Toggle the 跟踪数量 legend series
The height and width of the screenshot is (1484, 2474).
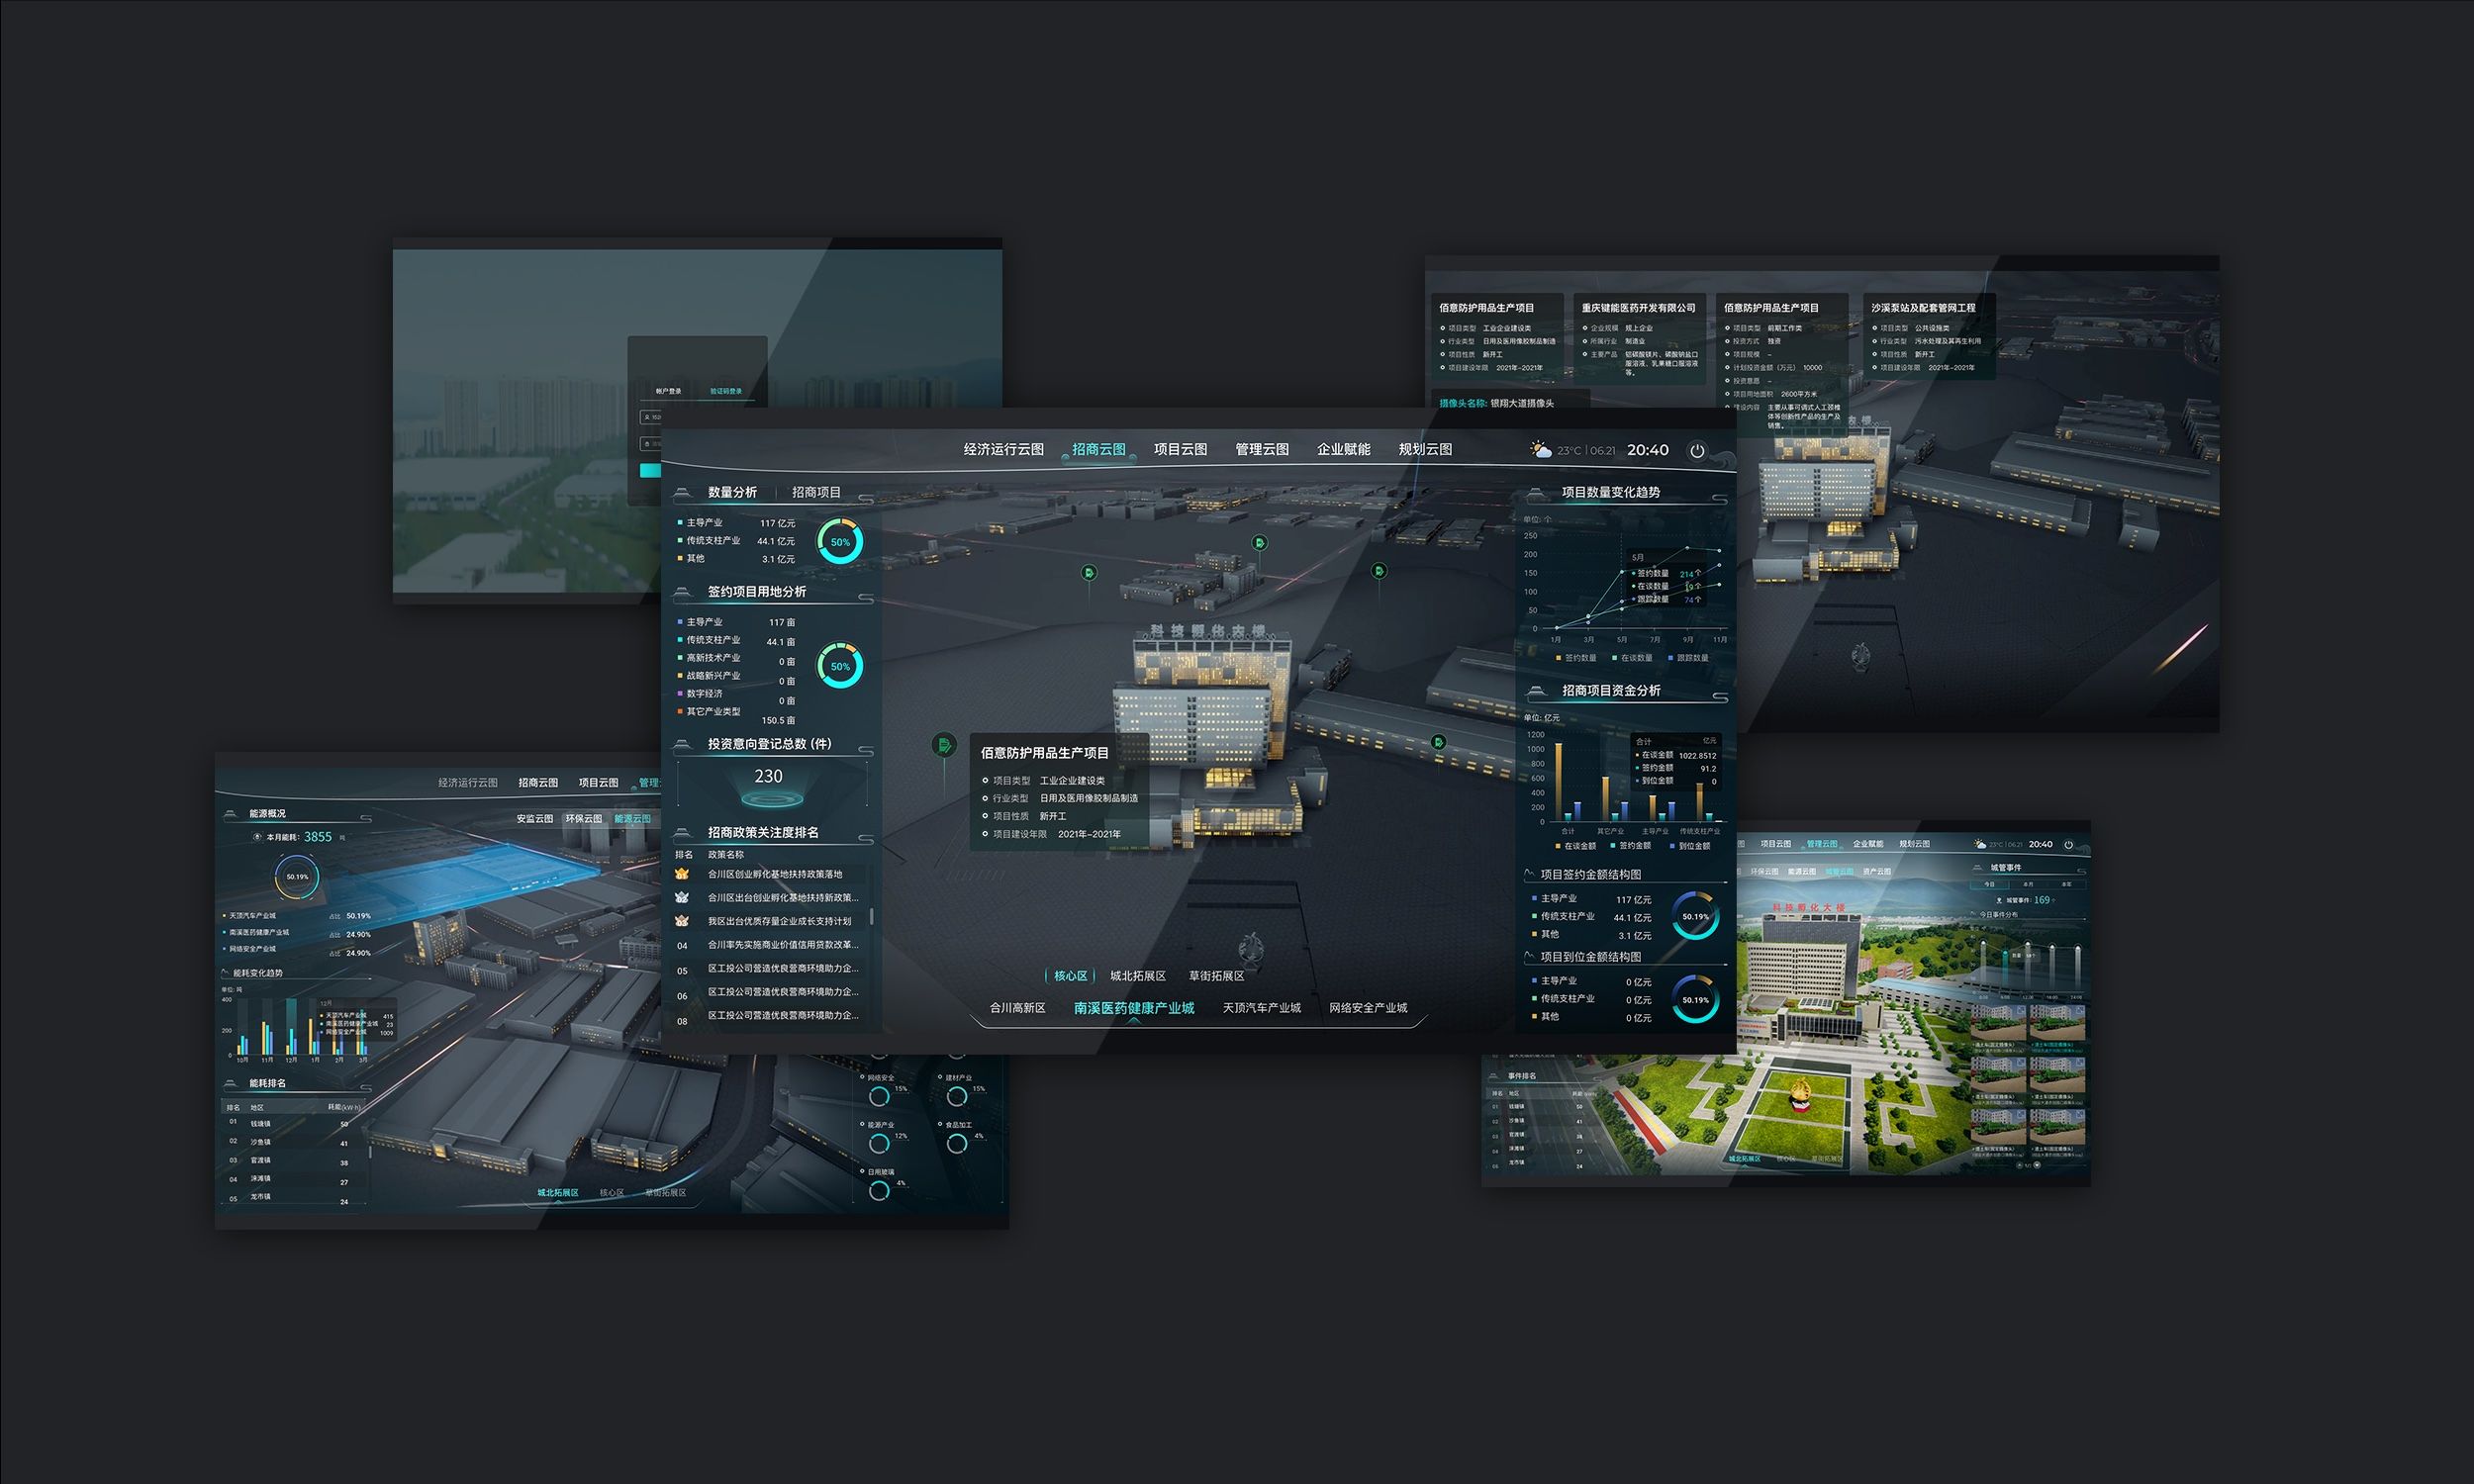click(1687, 658)
